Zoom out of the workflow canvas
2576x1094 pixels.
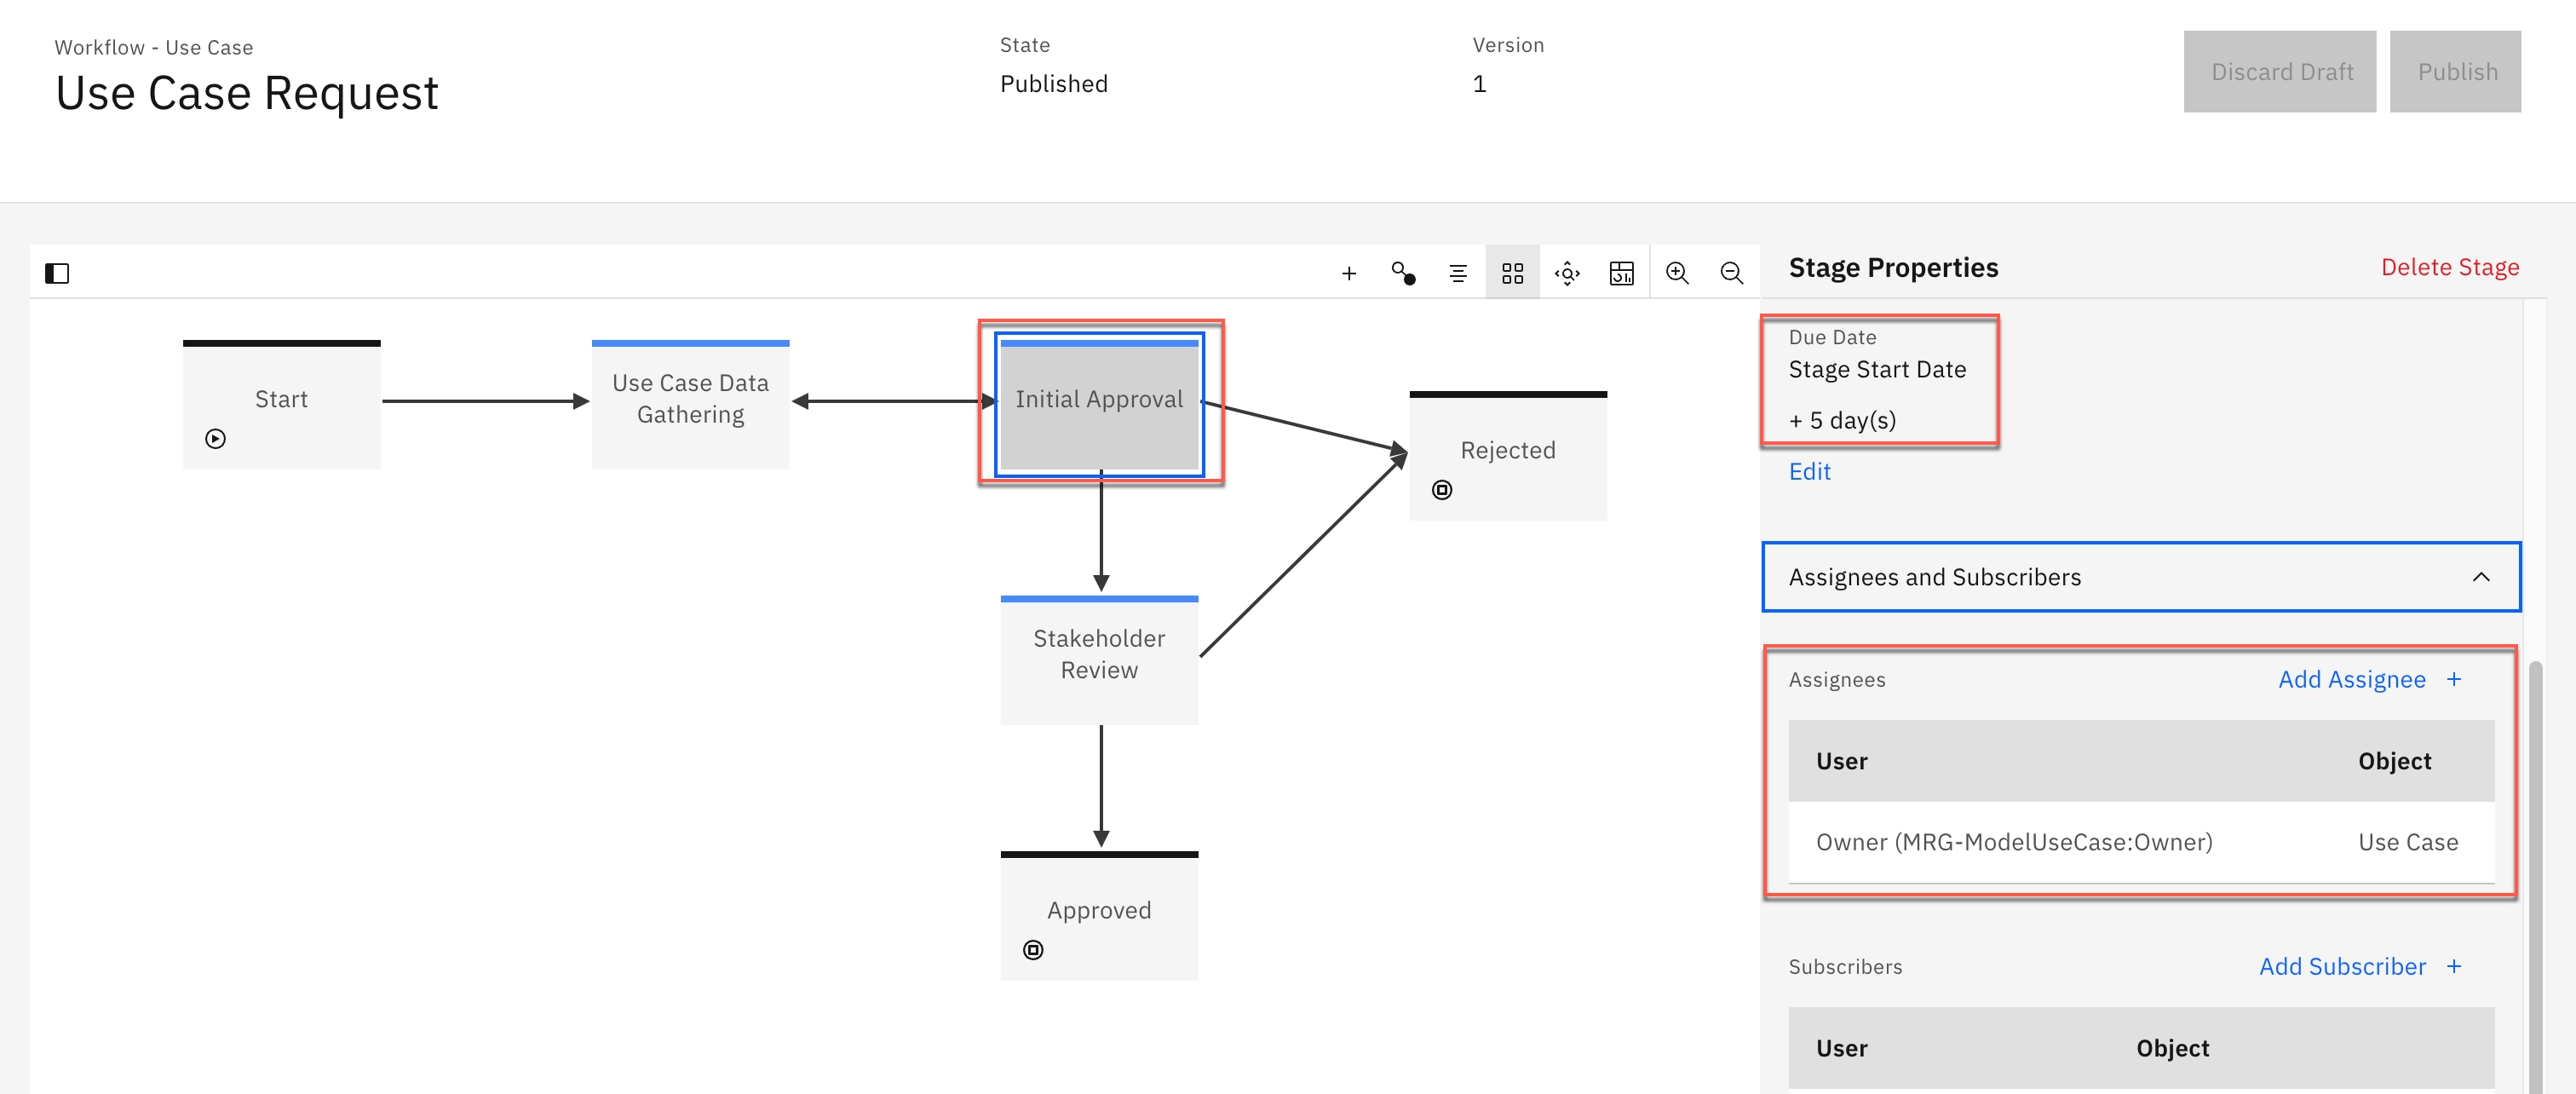point(1731,273)
